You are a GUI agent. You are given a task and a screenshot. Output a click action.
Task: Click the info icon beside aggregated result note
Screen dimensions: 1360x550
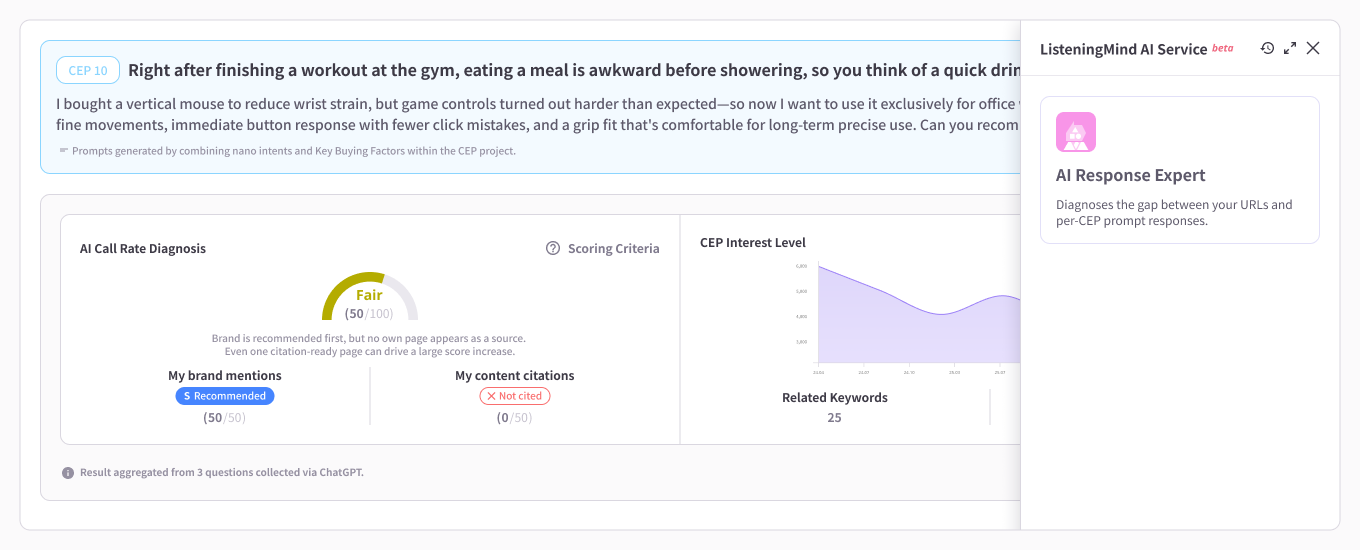68,473
